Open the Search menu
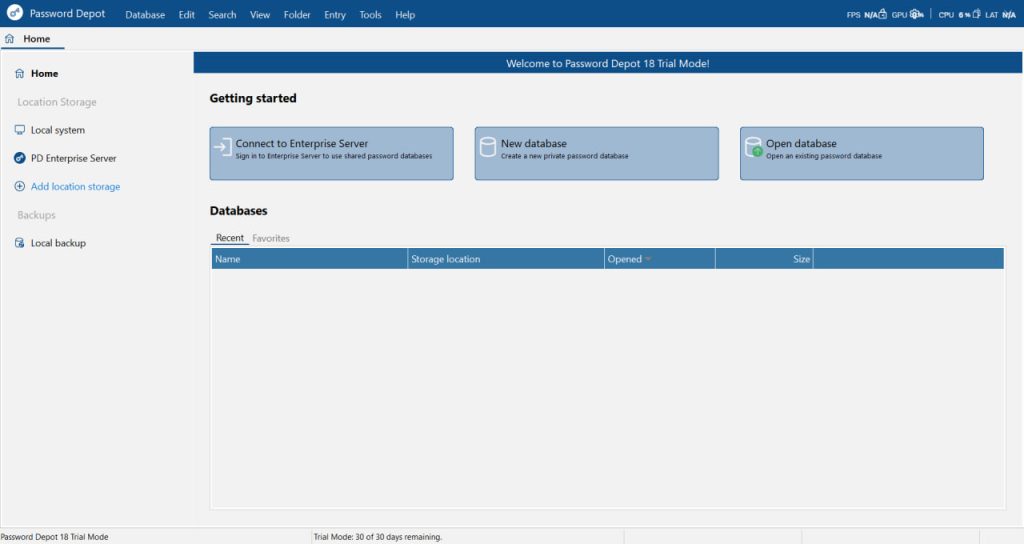This screenshot has height=544, width=1024. 222,14
